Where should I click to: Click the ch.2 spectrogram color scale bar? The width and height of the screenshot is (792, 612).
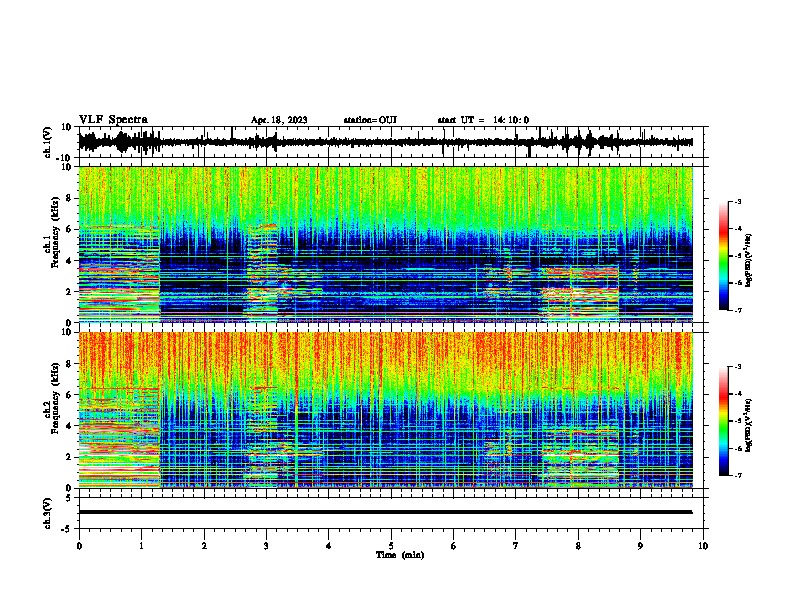724,421
